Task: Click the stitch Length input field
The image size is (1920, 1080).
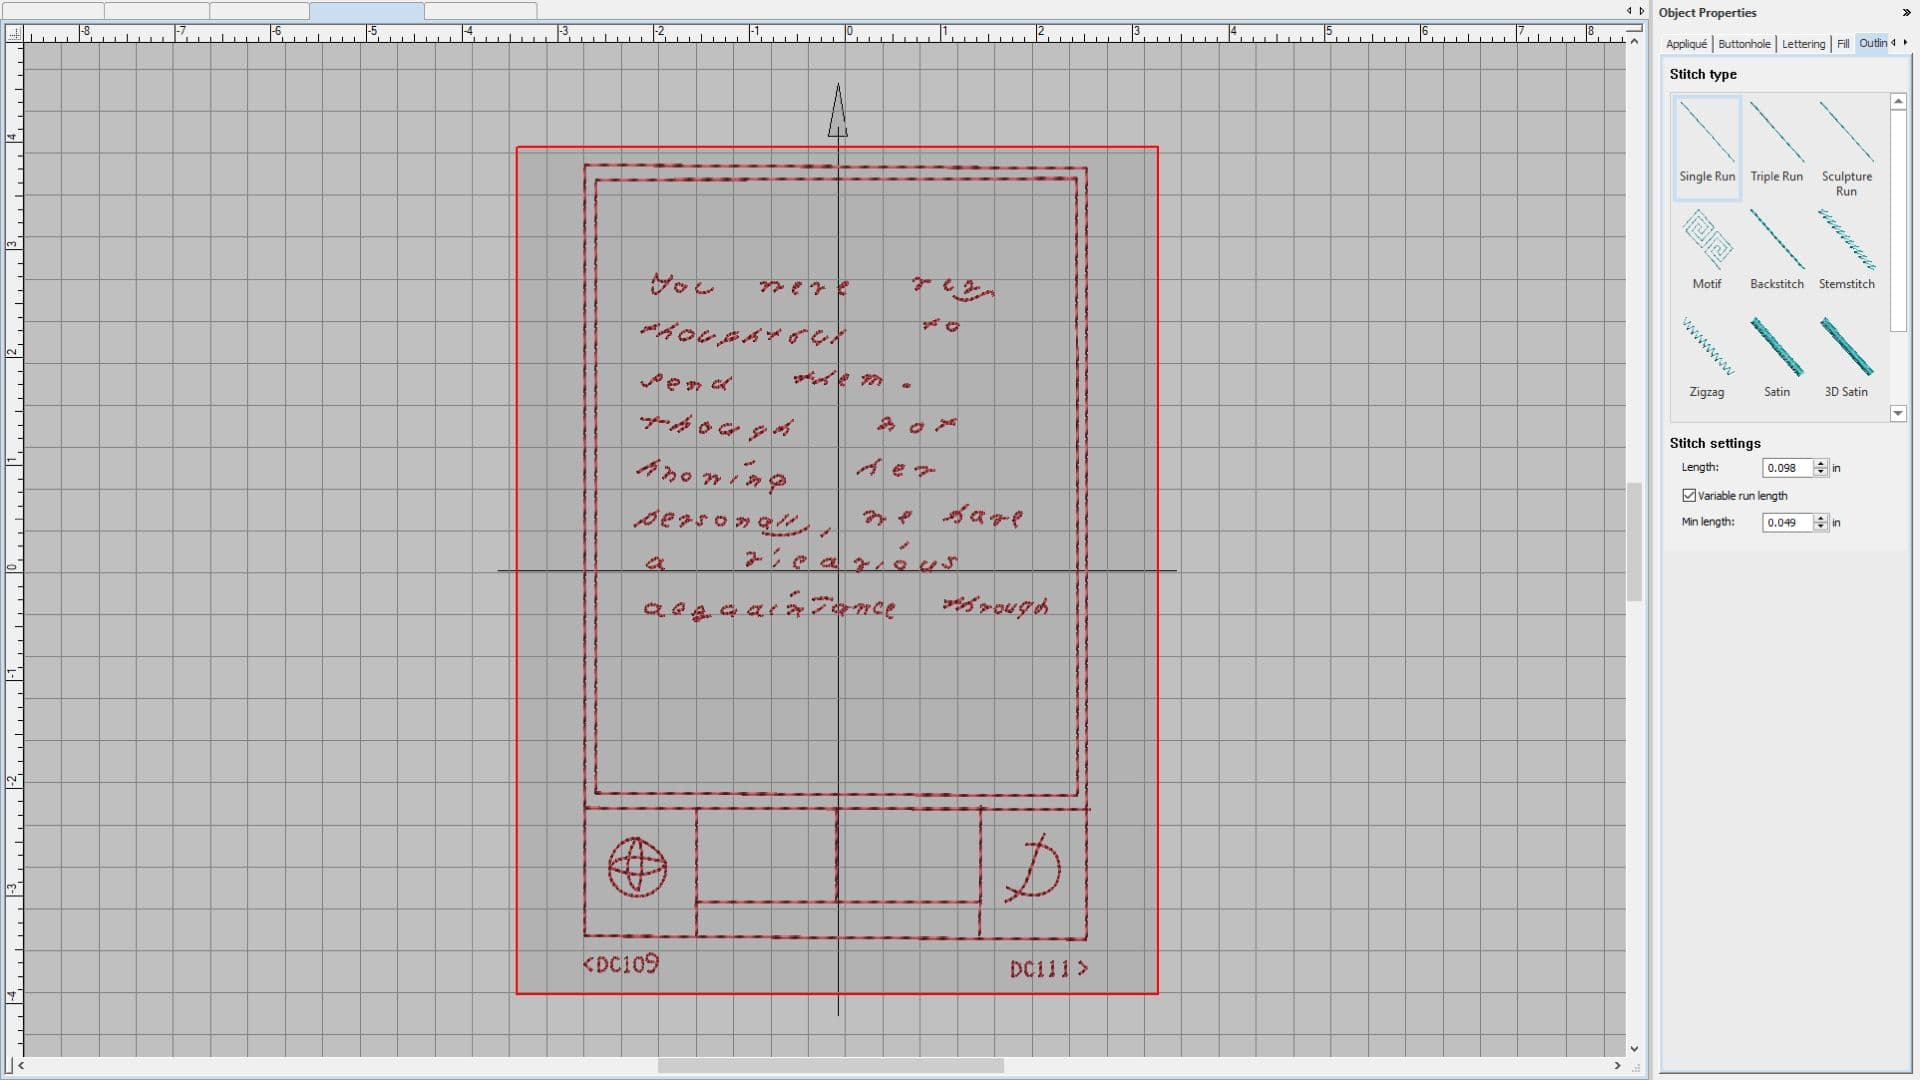Action: pos(1787,468)
